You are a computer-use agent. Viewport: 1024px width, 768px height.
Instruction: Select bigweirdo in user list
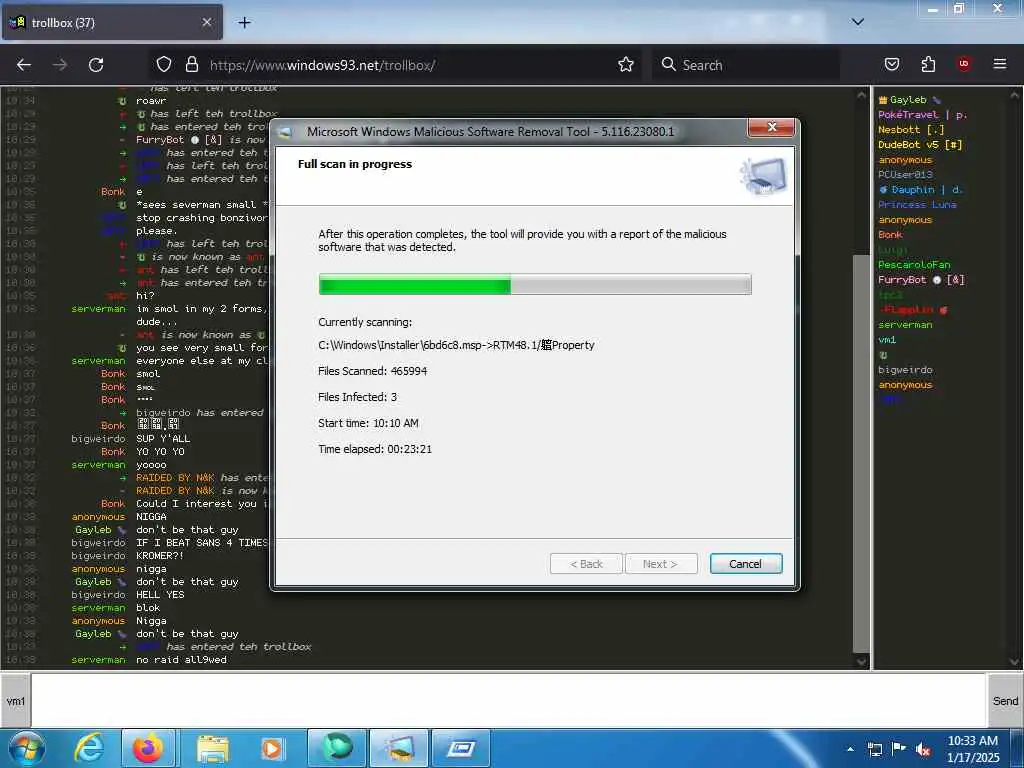click(x=905, y=370)
